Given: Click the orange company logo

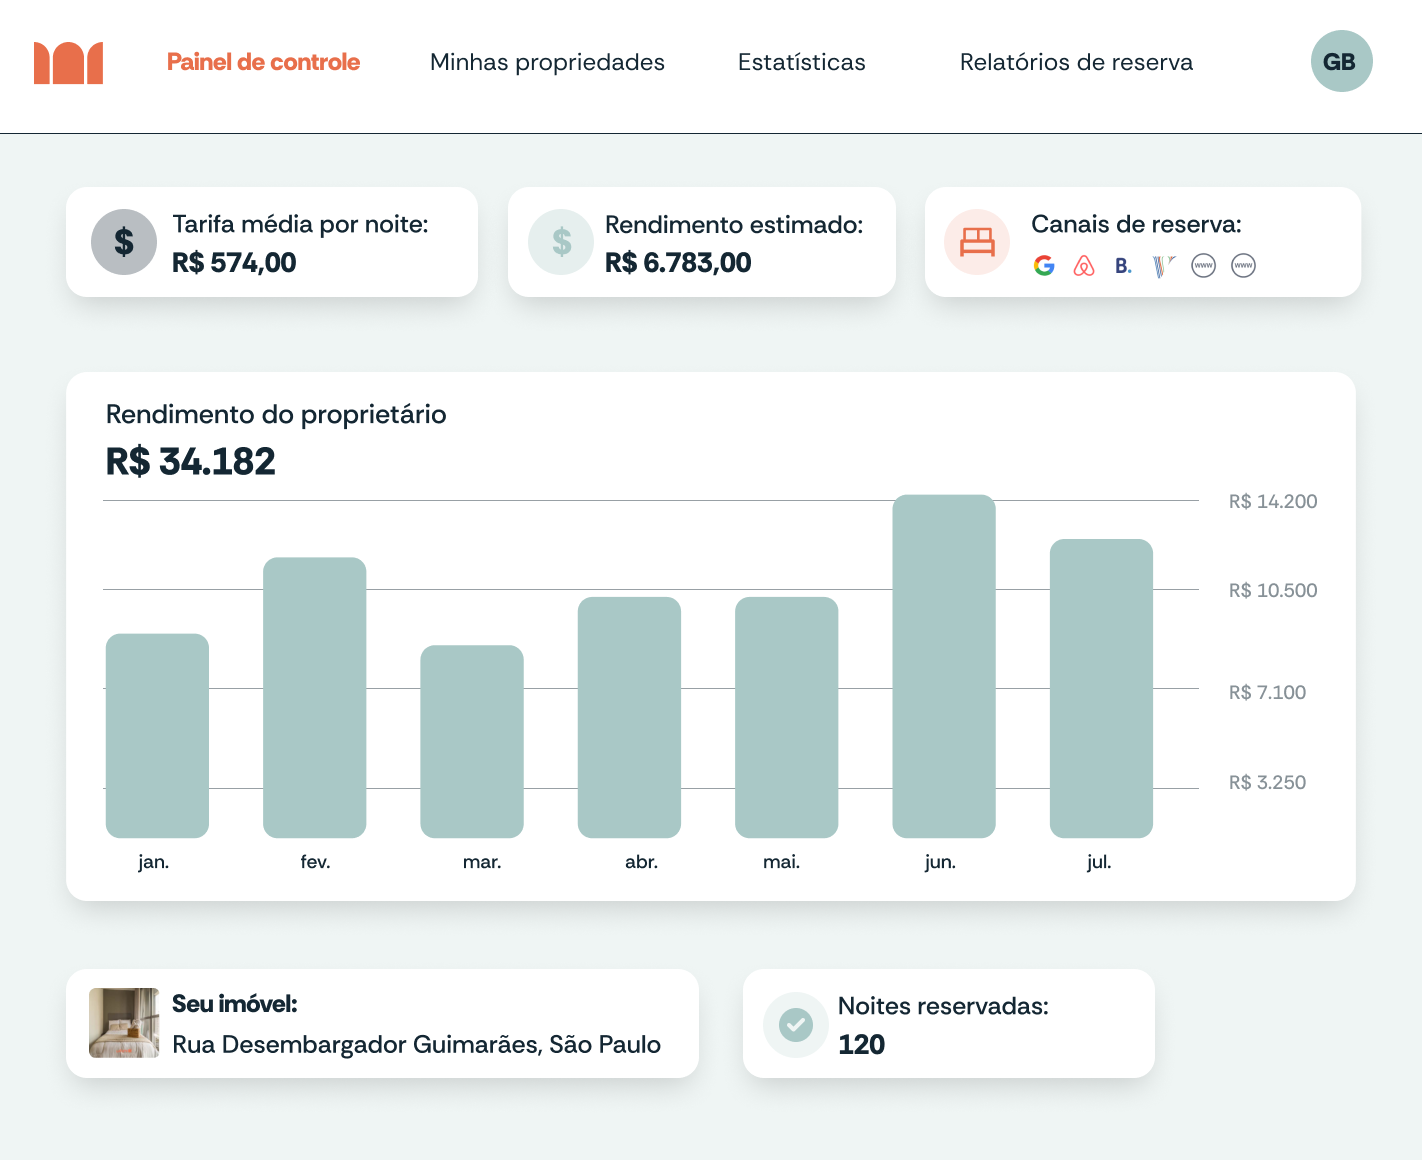Looking at the screenshot, I should (x=68, y=63).
